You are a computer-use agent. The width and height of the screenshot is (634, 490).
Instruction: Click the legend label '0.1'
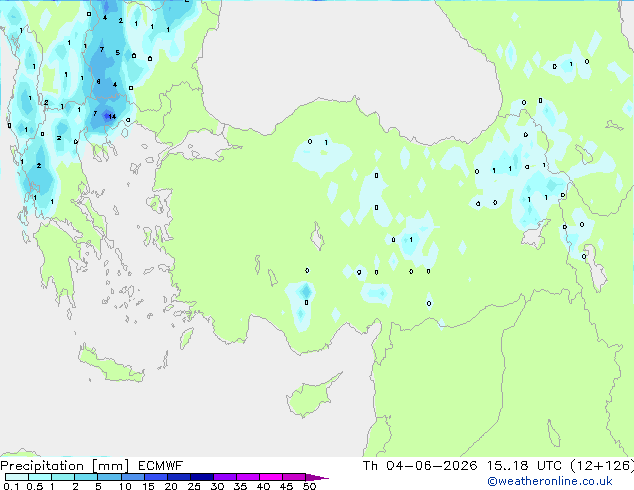point(11,486)
